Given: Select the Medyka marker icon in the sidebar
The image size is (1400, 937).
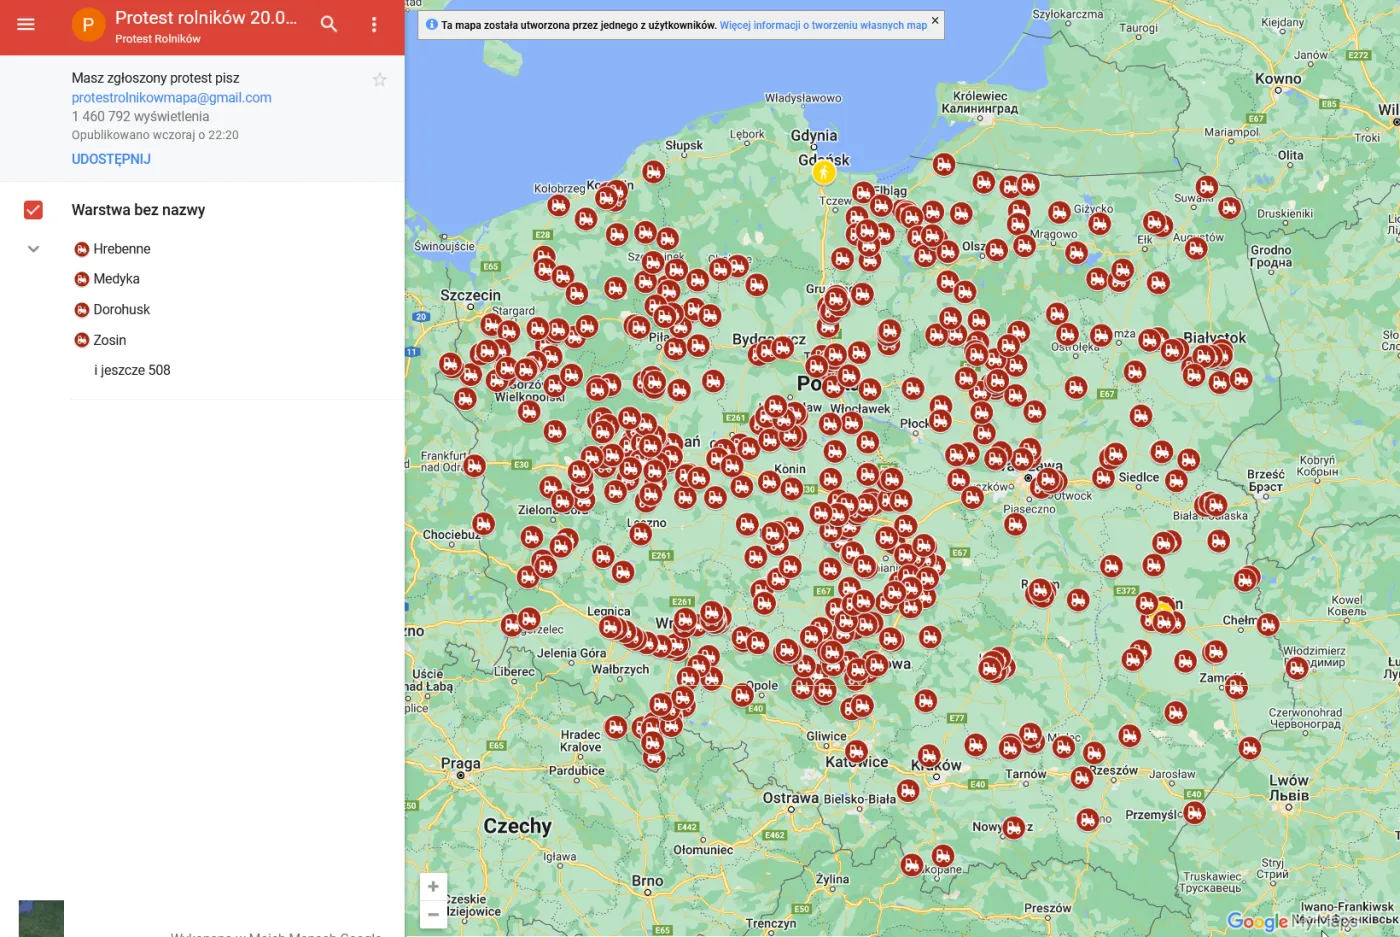Looking at the screenshot, I should 82,278.
